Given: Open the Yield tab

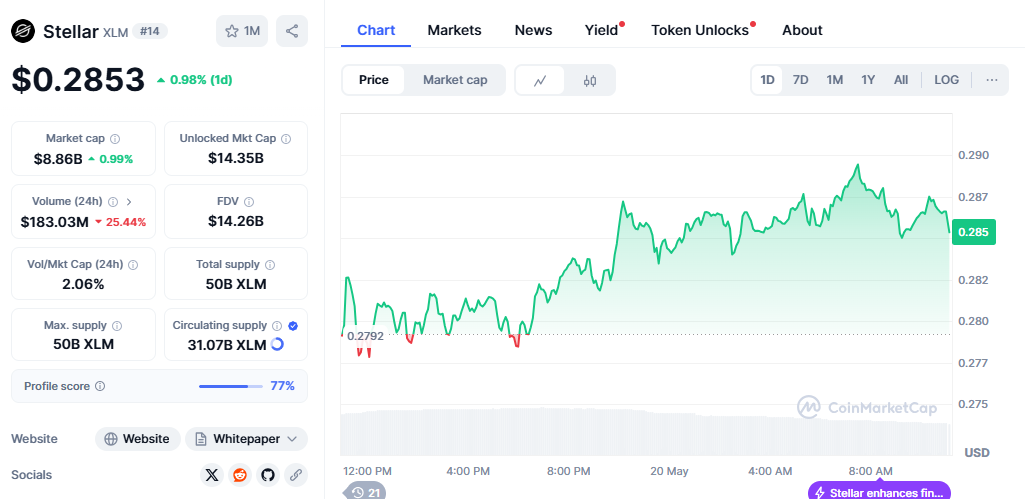Looking at the screenshot, I should [601, 30].
